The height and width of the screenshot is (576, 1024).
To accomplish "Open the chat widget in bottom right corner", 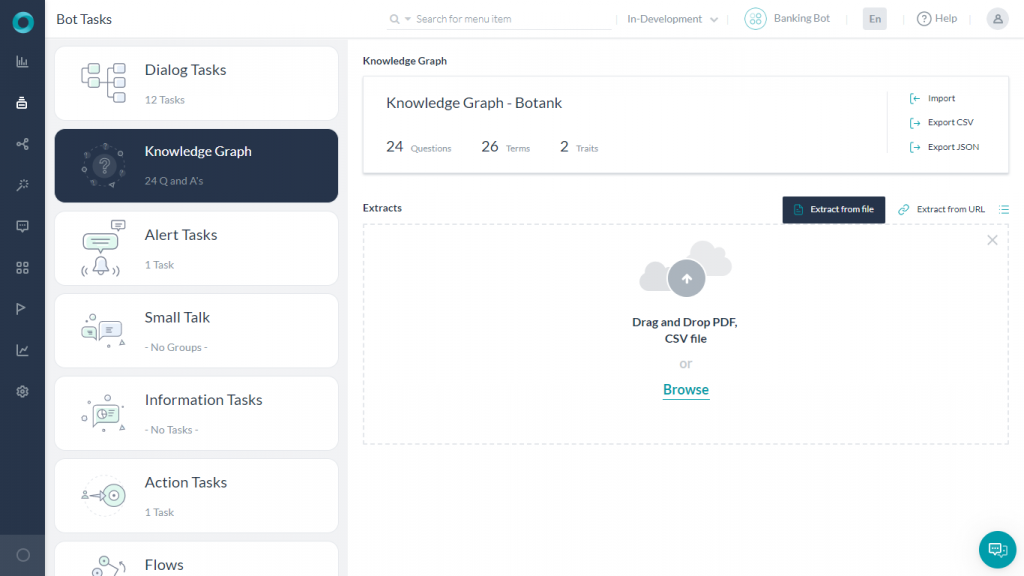I will click(996, 549).
